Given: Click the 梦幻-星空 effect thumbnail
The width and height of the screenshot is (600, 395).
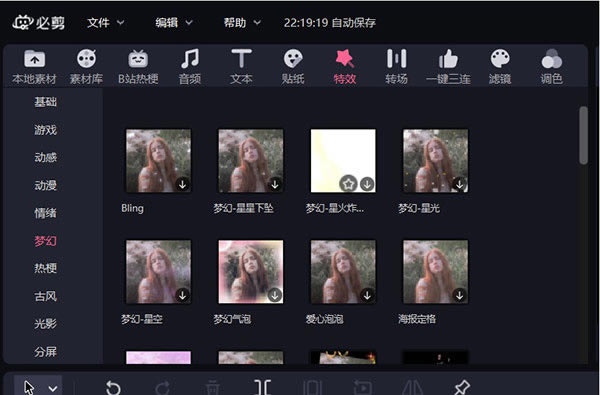Looking at the screenshot, I should click(158, 271).
